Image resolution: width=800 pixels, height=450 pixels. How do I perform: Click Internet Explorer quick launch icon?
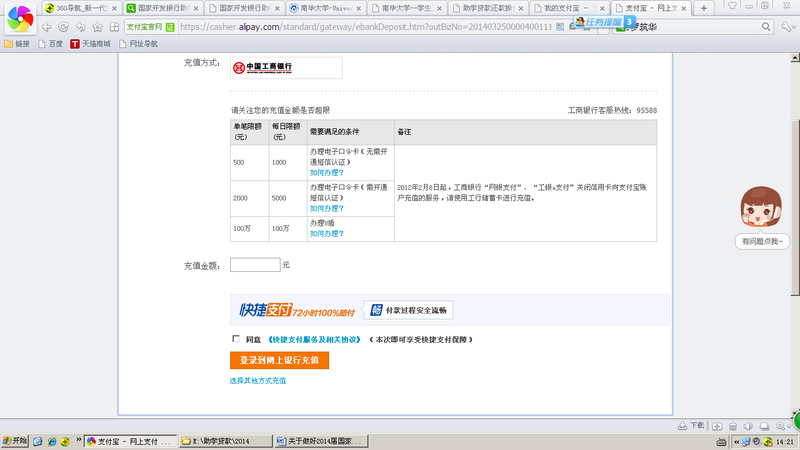click(x=52, y=441)
